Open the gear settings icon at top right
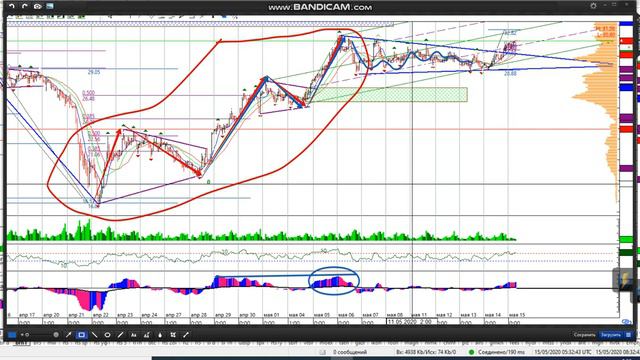Viewport: 640px width, 360px height. pos(593,6)
